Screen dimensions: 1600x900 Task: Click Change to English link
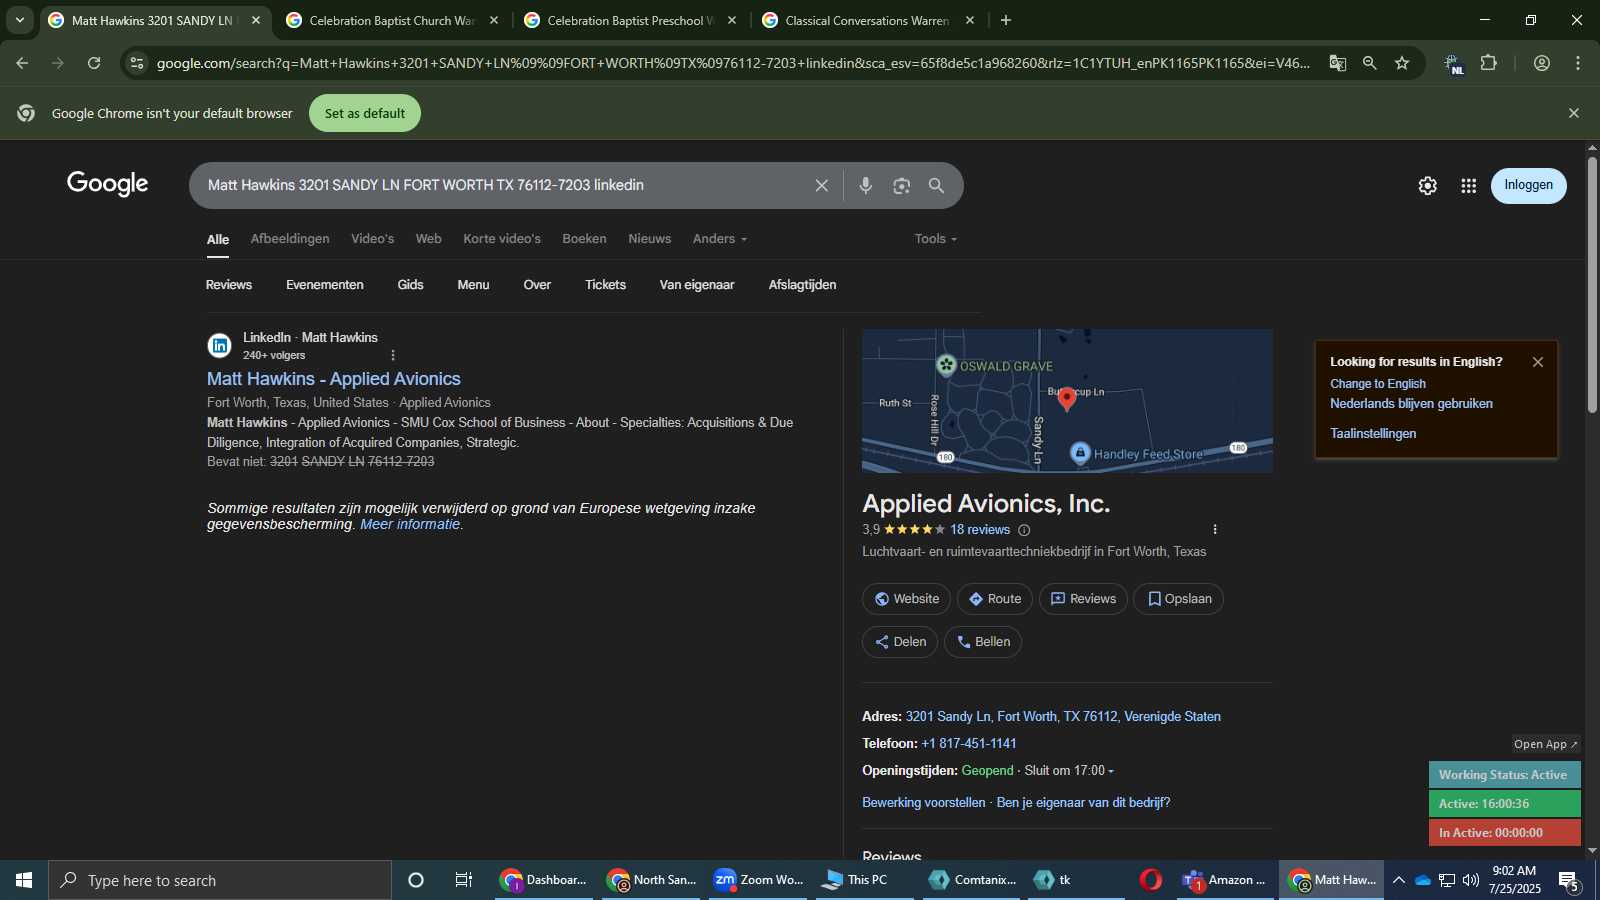(1378, 384)
